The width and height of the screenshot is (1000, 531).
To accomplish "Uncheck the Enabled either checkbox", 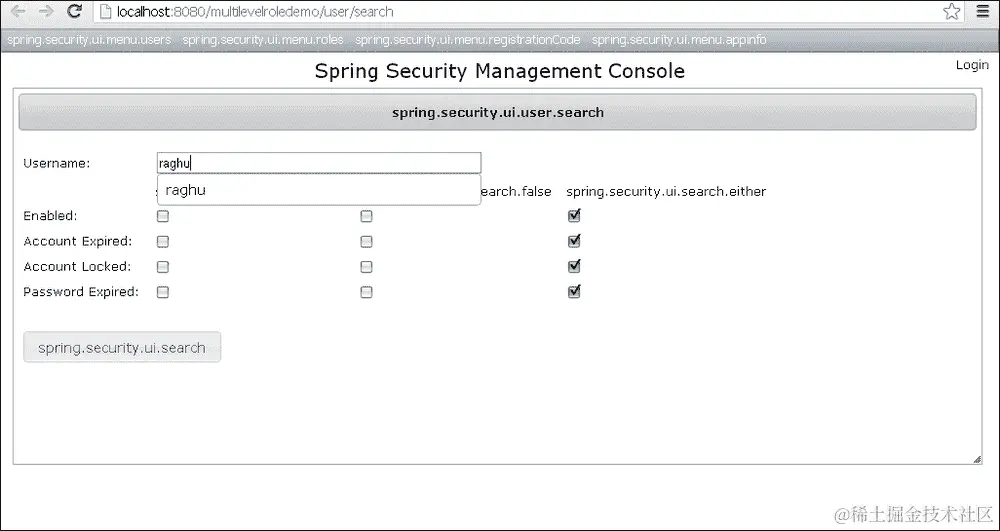I will 574,215.
